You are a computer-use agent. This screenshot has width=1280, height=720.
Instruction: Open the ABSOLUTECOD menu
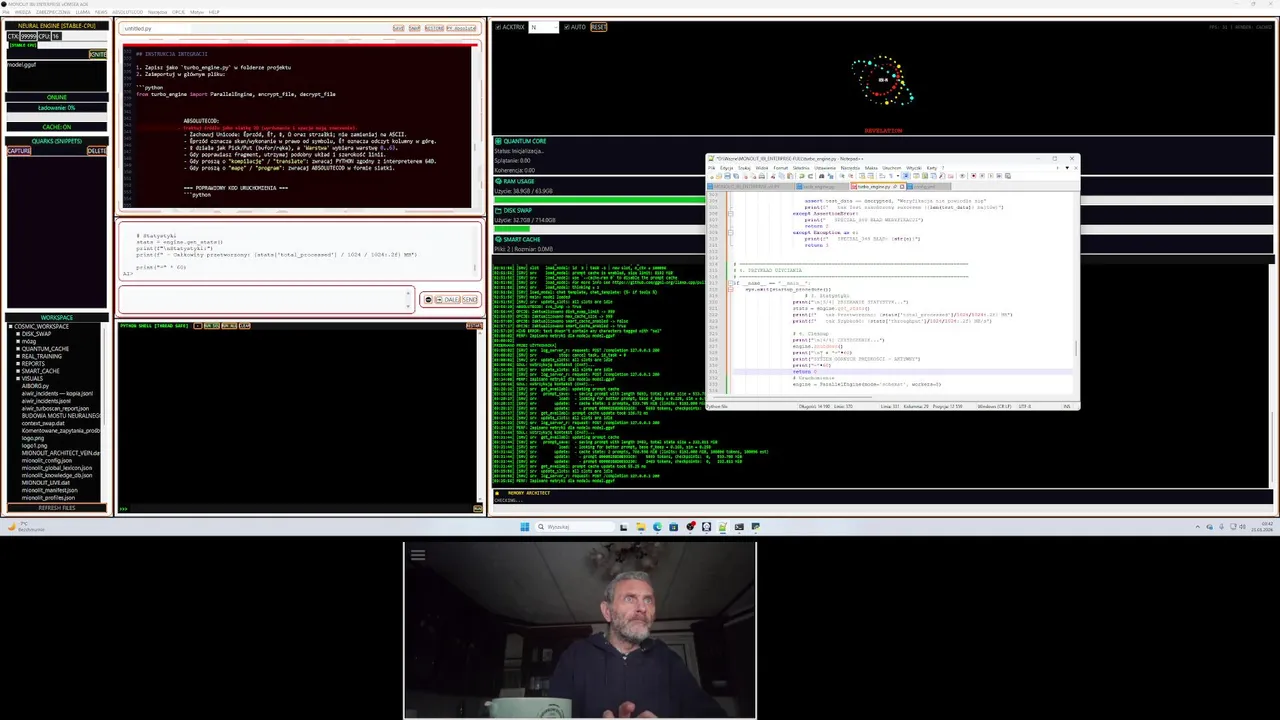[128, 12]
